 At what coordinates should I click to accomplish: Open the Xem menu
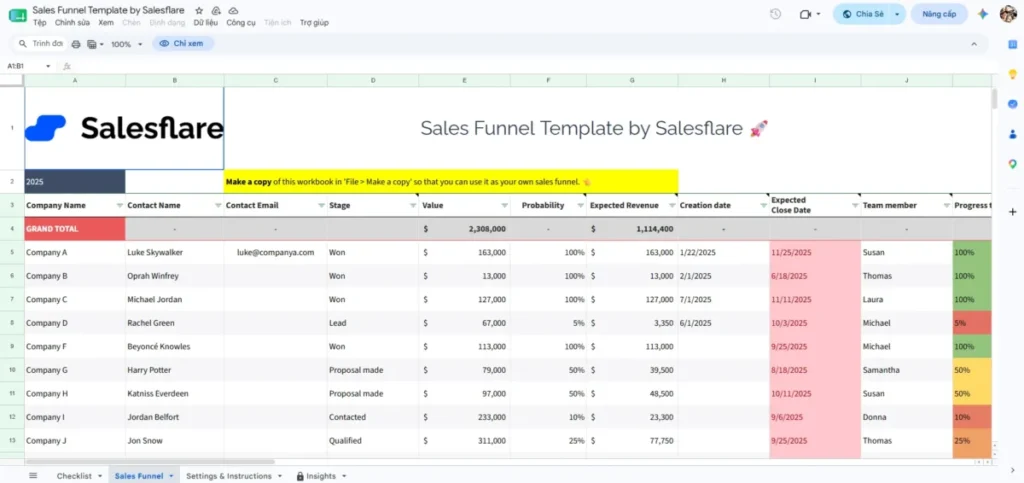(x=106, y=22)
